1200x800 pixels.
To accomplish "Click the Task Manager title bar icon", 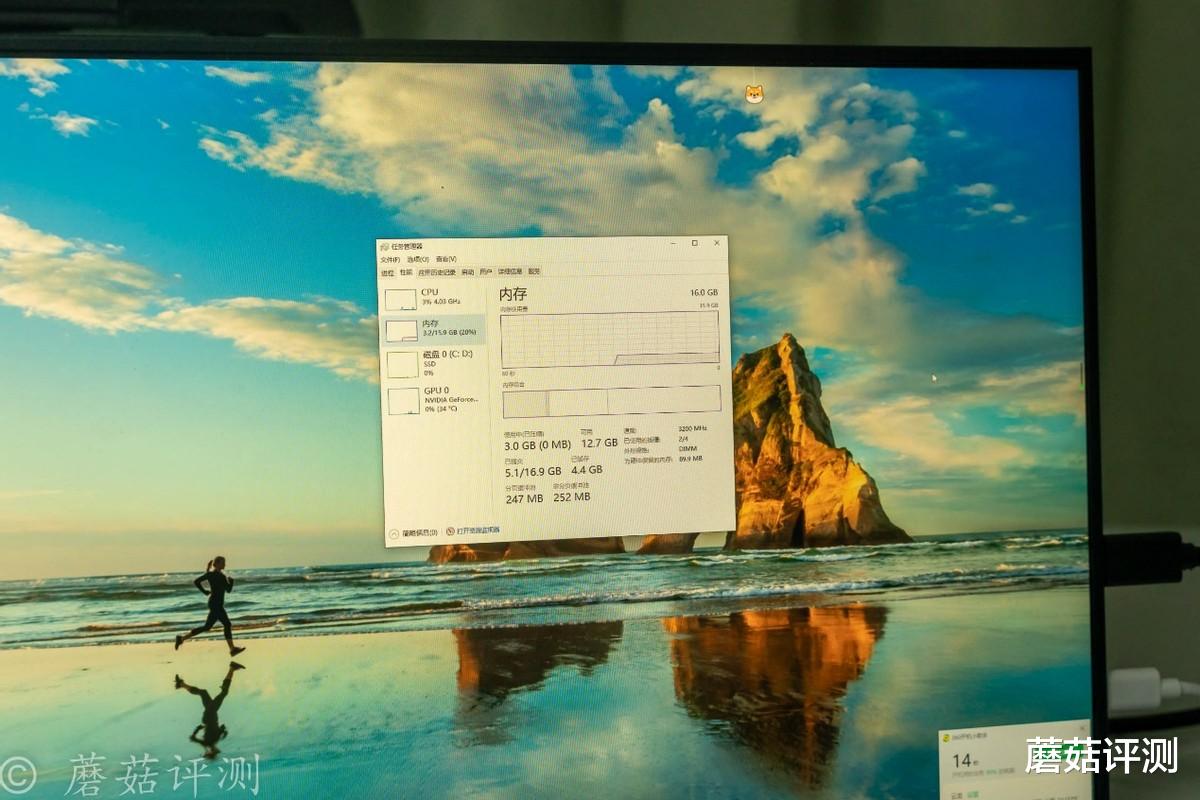I will pos(384,246).
